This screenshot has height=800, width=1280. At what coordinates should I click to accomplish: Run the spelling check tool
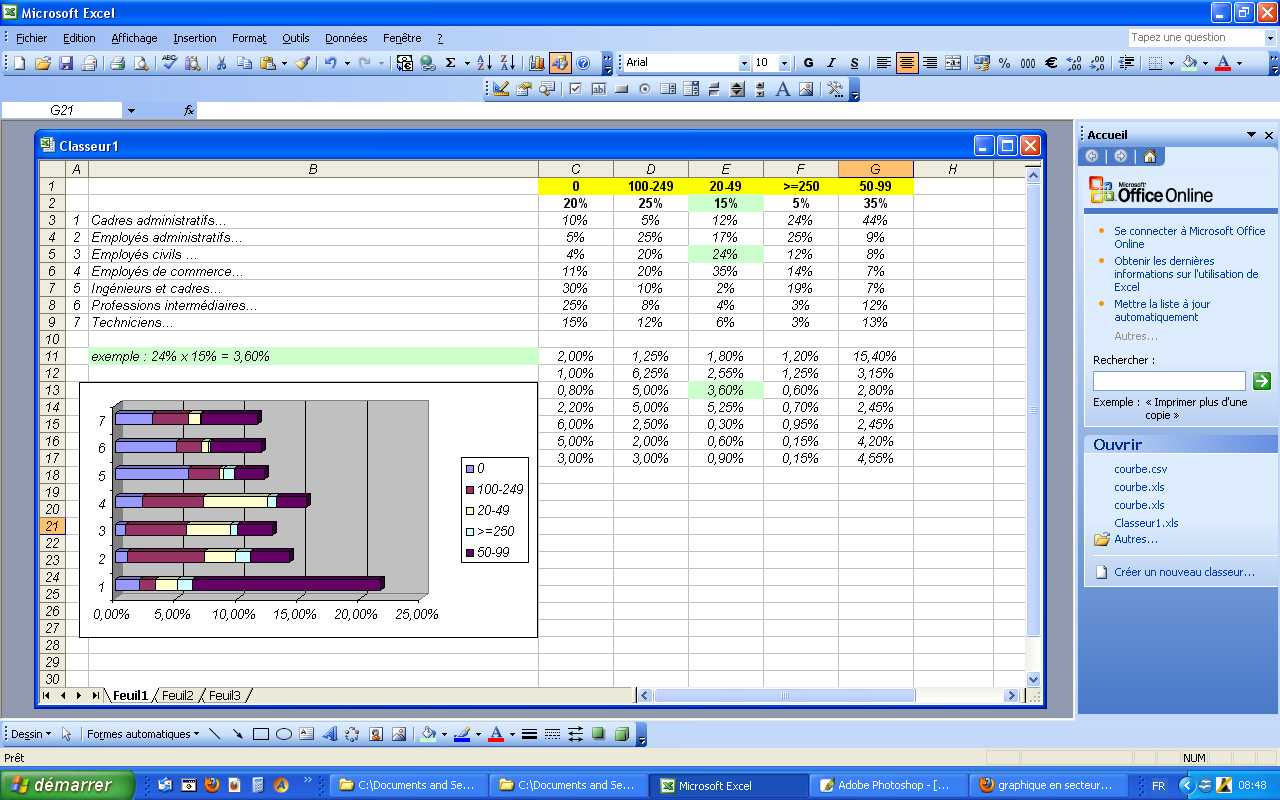169,63
